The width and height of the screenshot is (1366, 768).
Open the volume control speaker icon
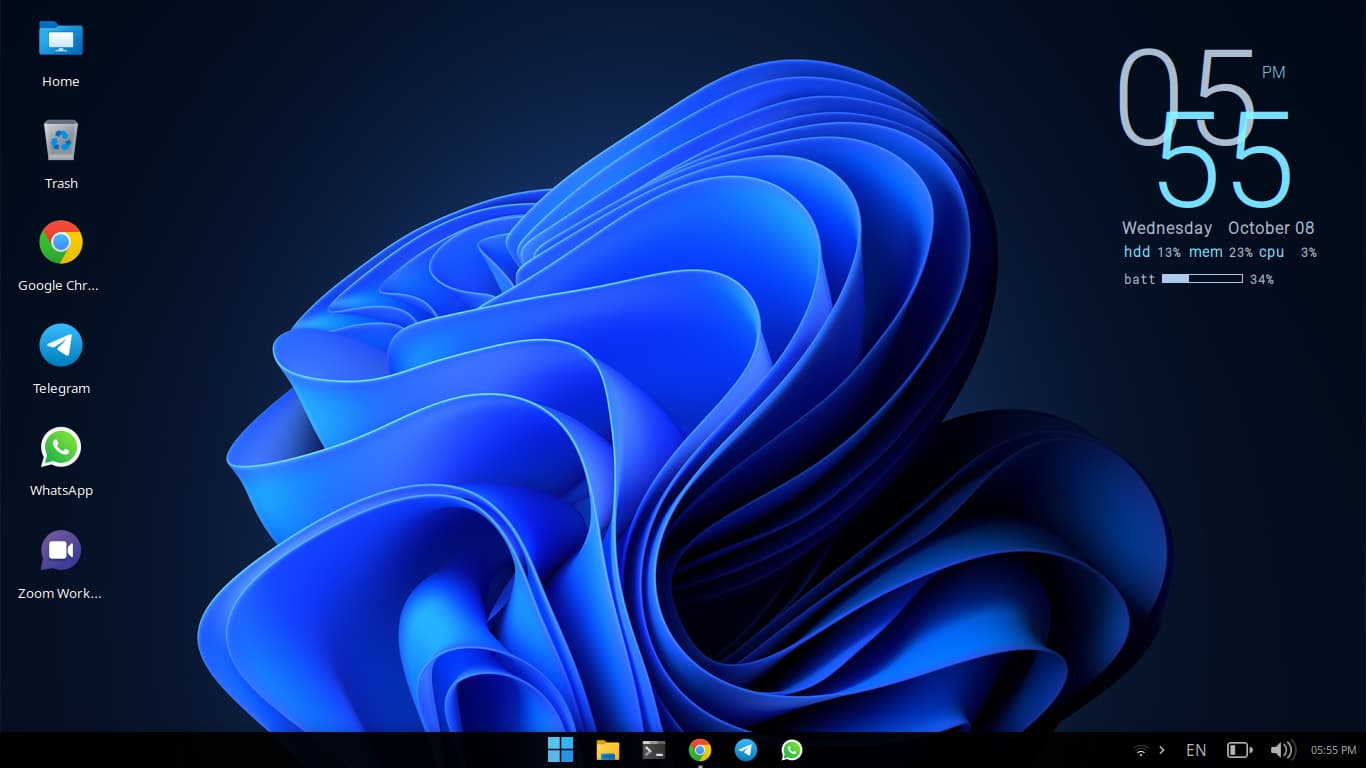pos(1282,750)
